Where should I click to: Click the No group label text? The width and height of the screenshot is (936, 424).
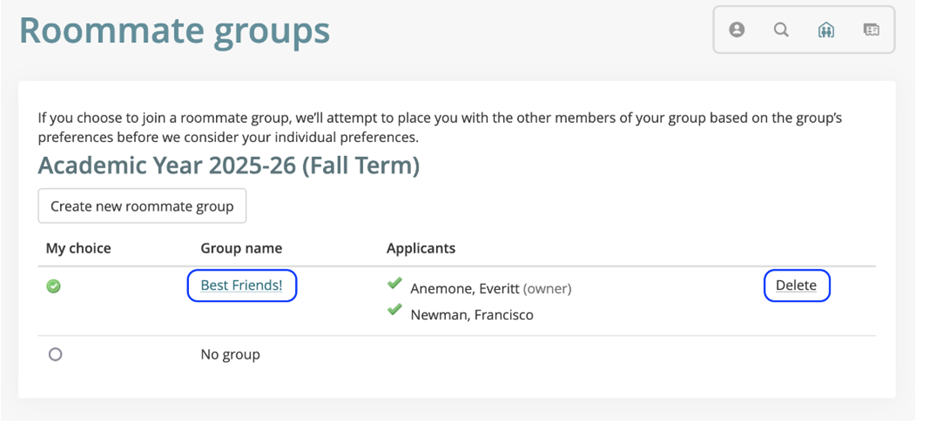pyautogui.click(x=230, y=354)
